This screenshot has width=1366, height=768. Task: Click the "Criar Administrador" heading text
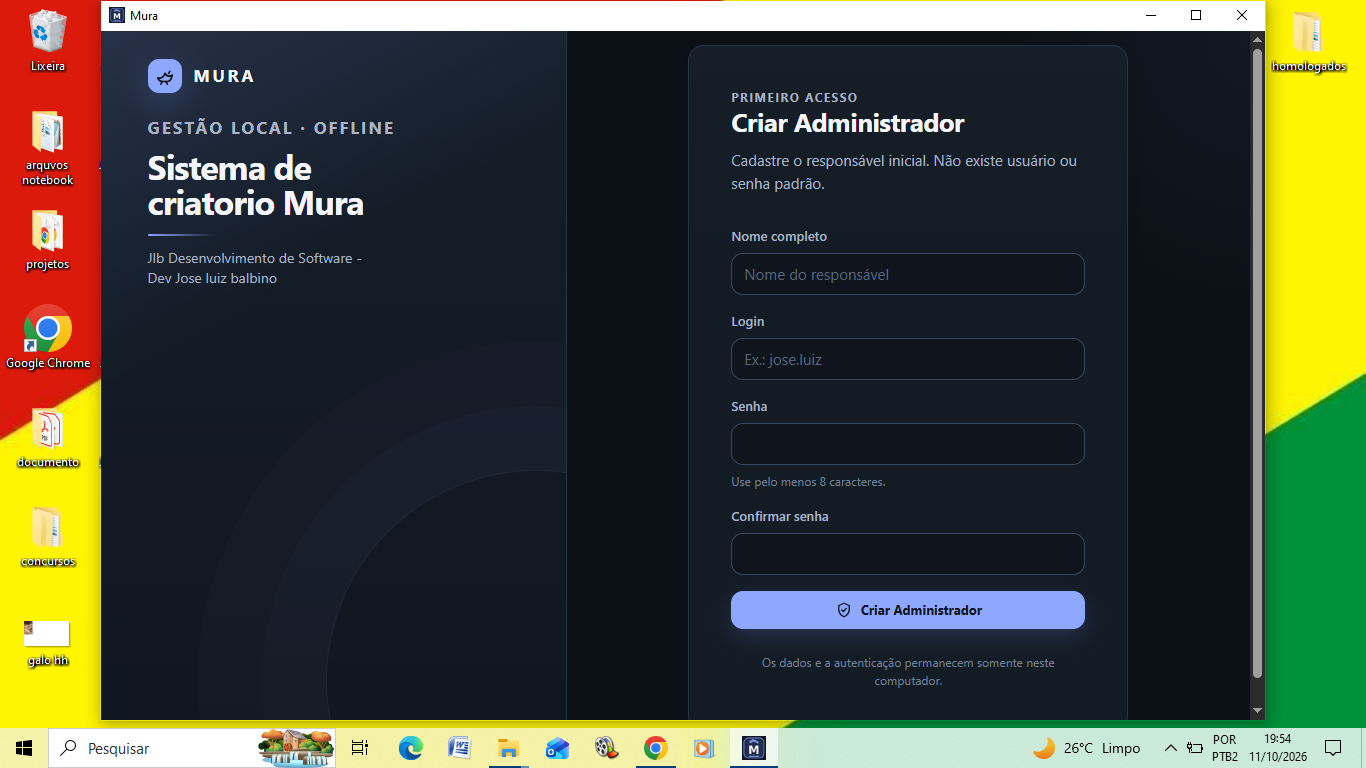pos(848,124)
